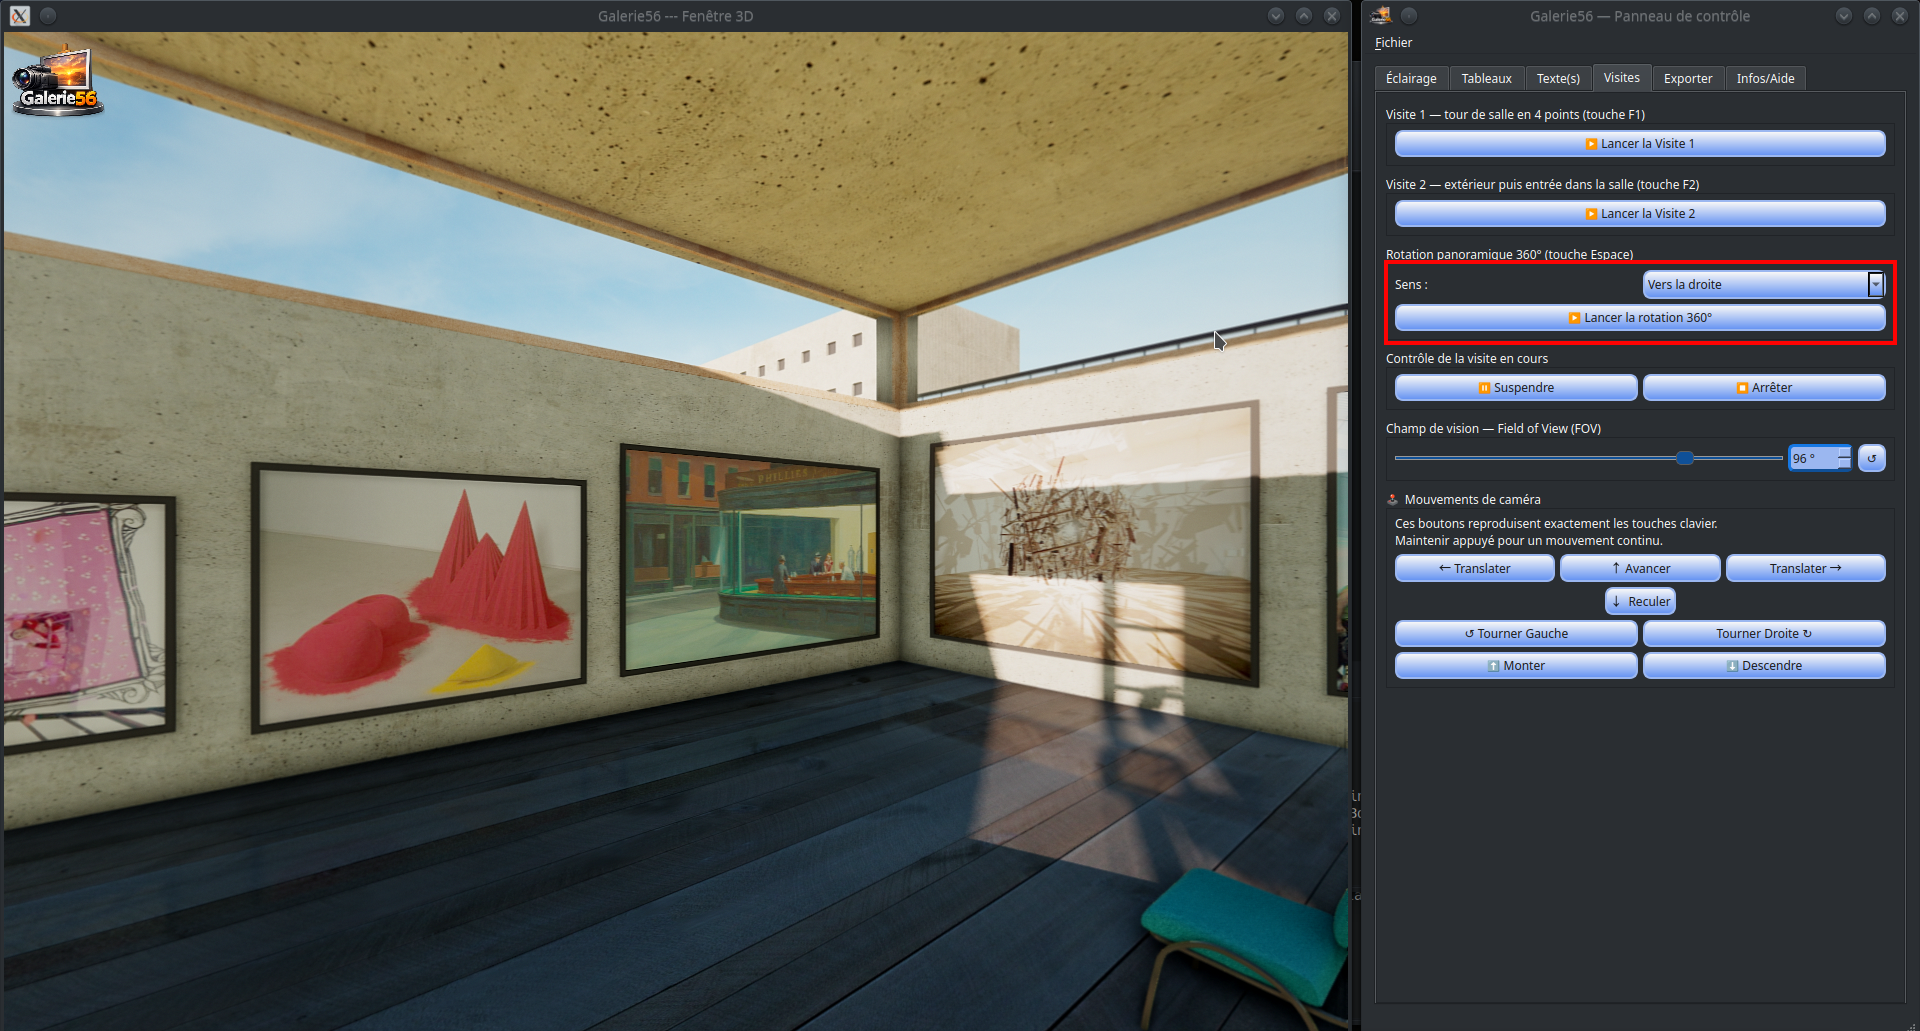Click the X11 icon in title bar

point(20,16)
